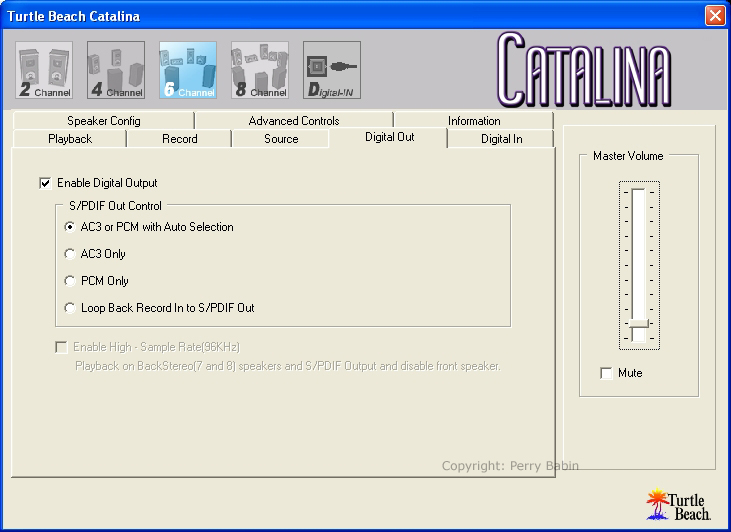The height and width of the screenshot is (532, 731).
Task: Select the 2 Channel speaker mode icon
Action: tap(44, 70)
